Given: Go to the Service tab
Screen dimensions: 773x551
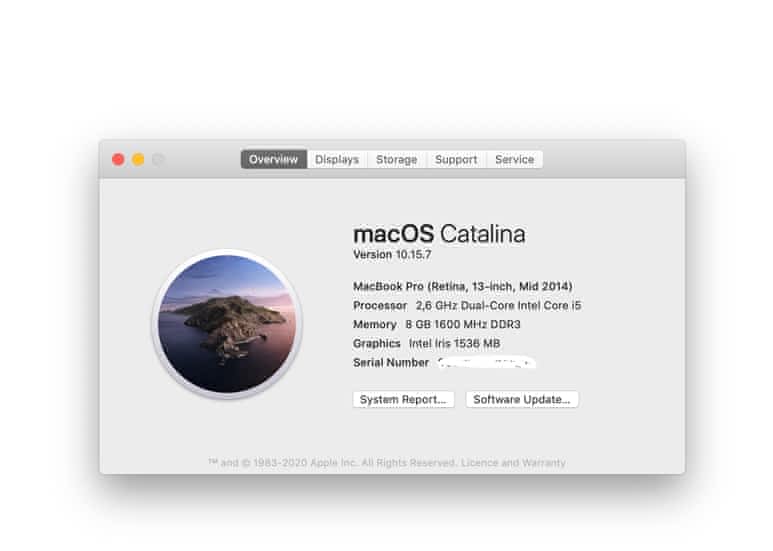Looking at the screenshot, I should click(x=515, y=159).
